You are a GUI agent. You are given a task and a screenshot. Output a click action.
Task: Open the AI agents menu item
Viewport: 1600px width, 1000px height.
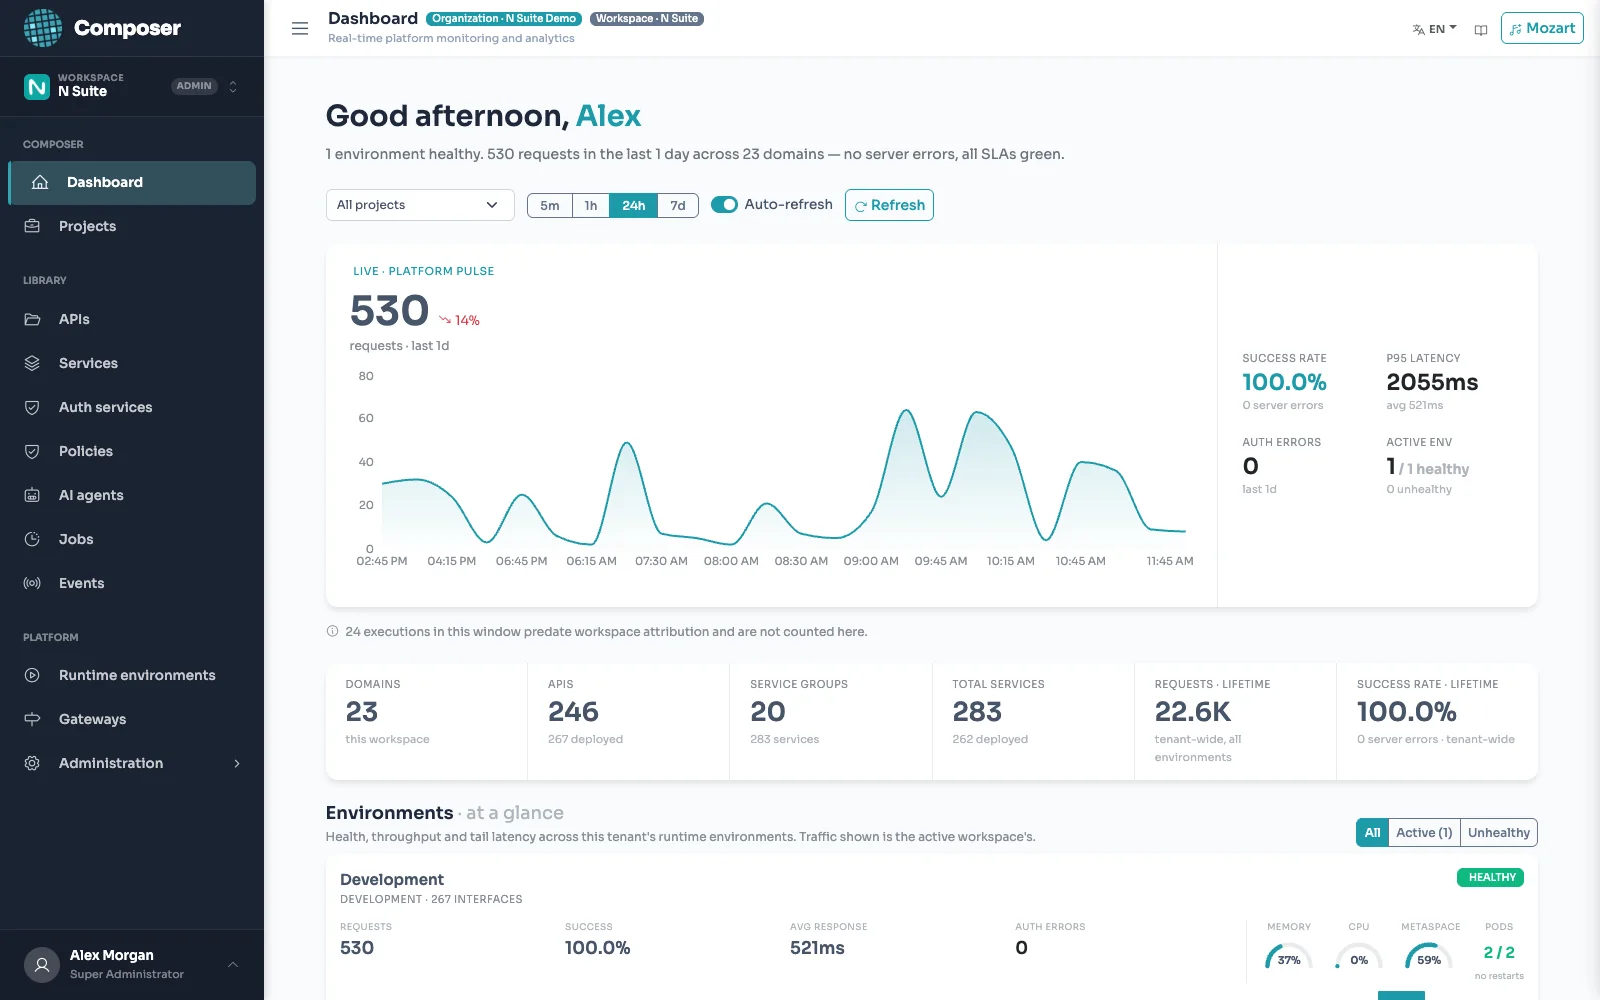132,495
